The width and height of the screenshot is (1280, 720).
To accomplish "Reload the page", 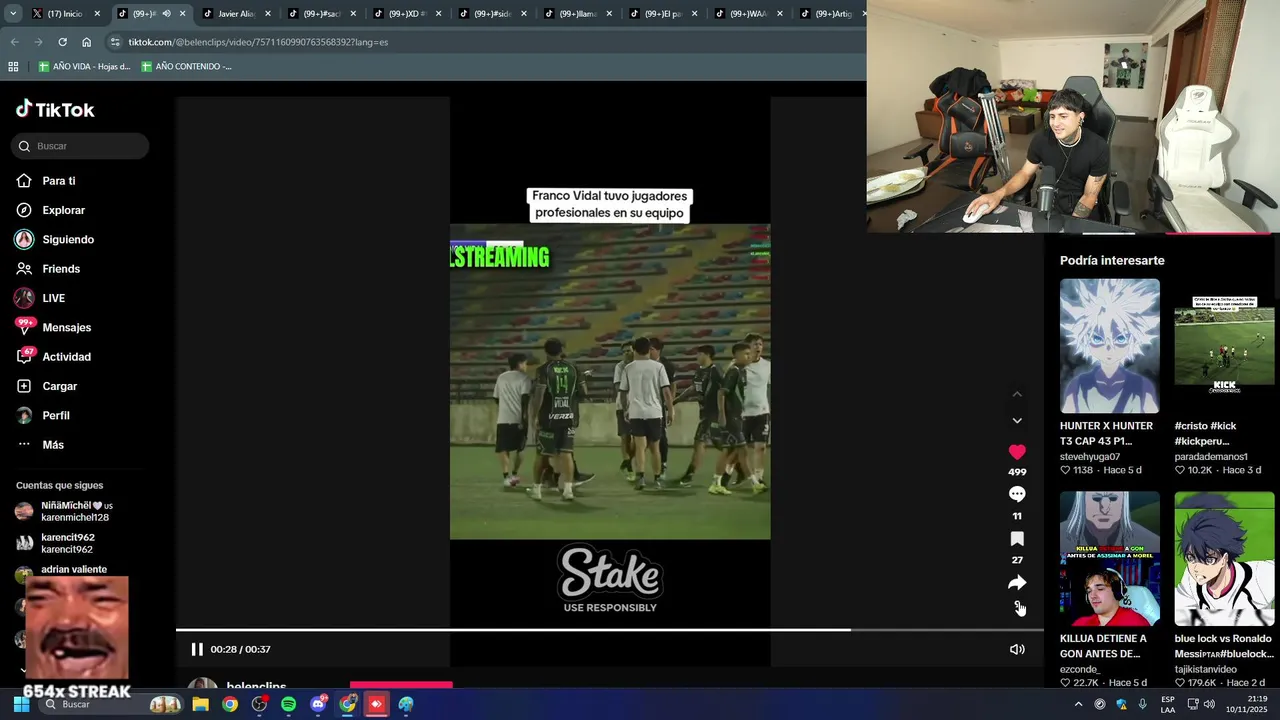I will pyautogui.click(x=62, y=42).
